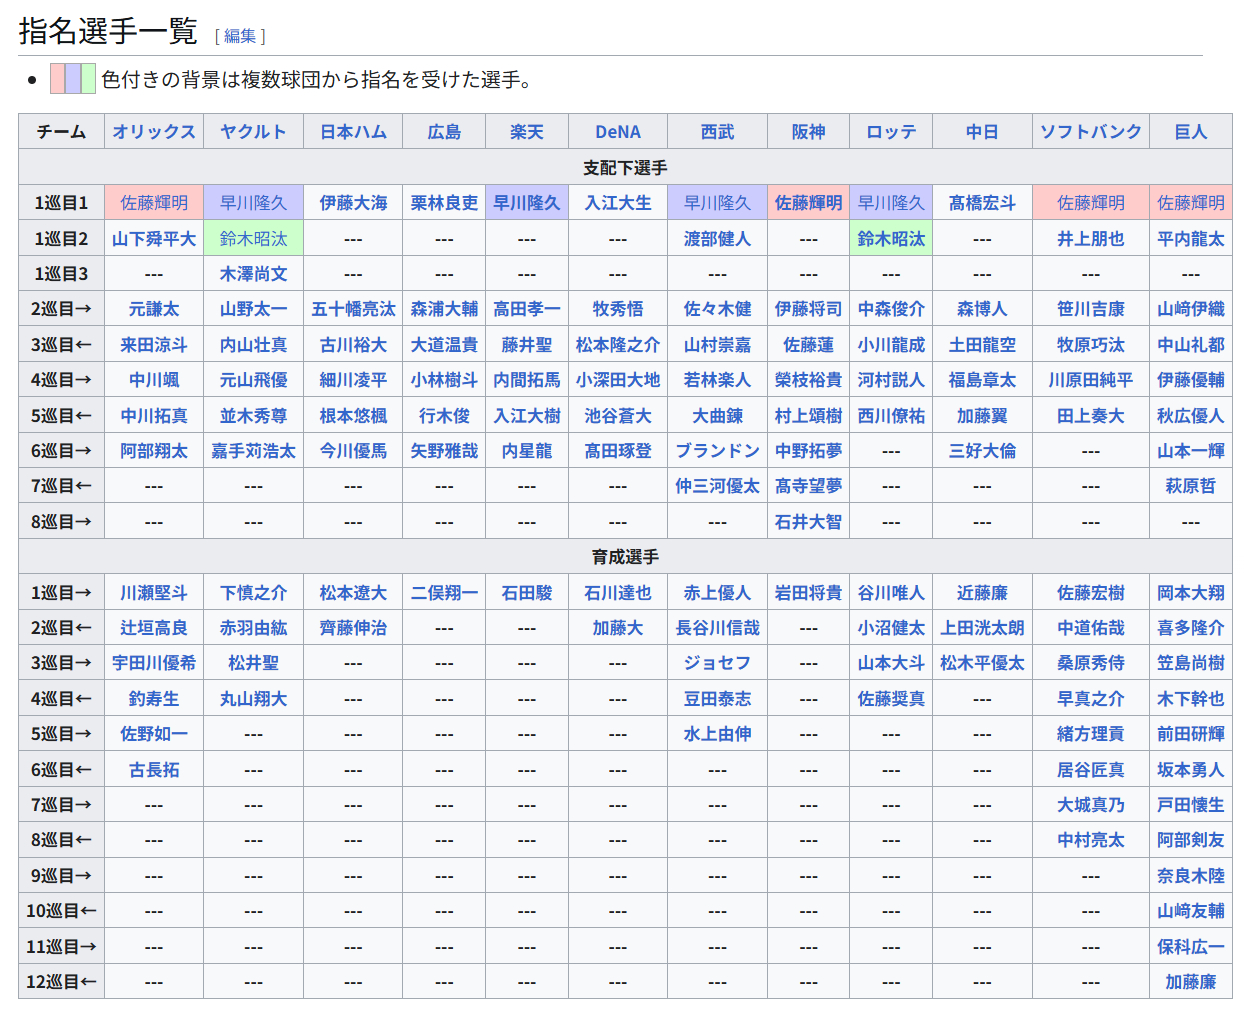Click the 日本ハム column header link
The height and width of the screenshot is (1011, 1244).
[x=353, y=132]
